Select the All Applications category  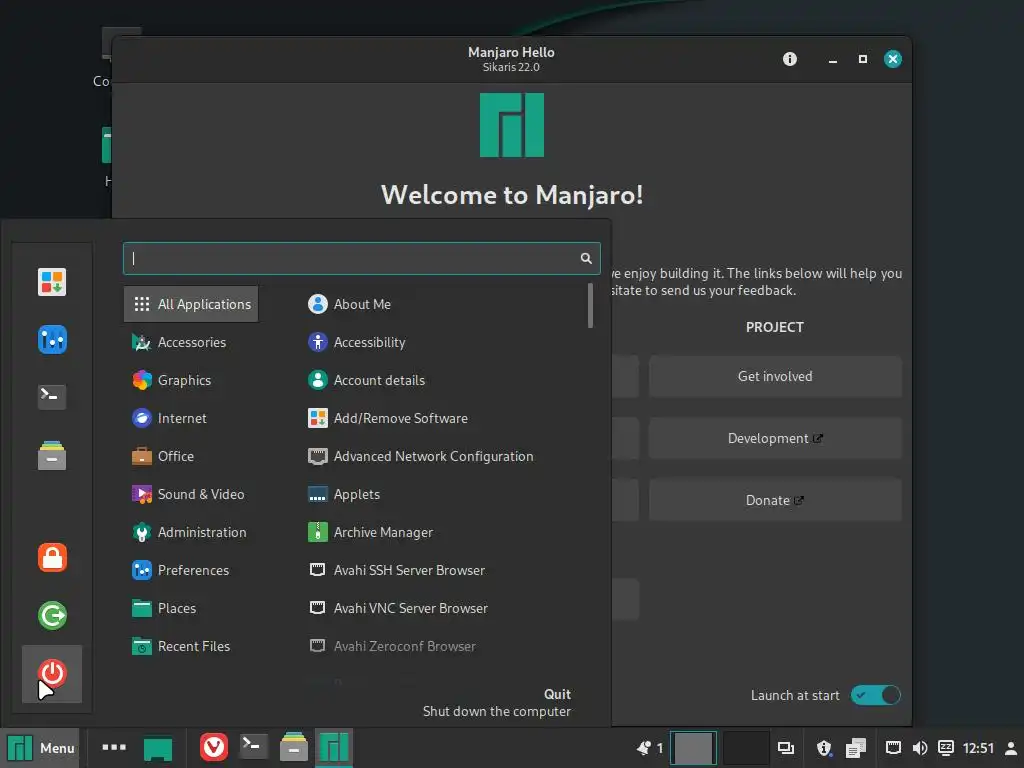pos(191,304)
